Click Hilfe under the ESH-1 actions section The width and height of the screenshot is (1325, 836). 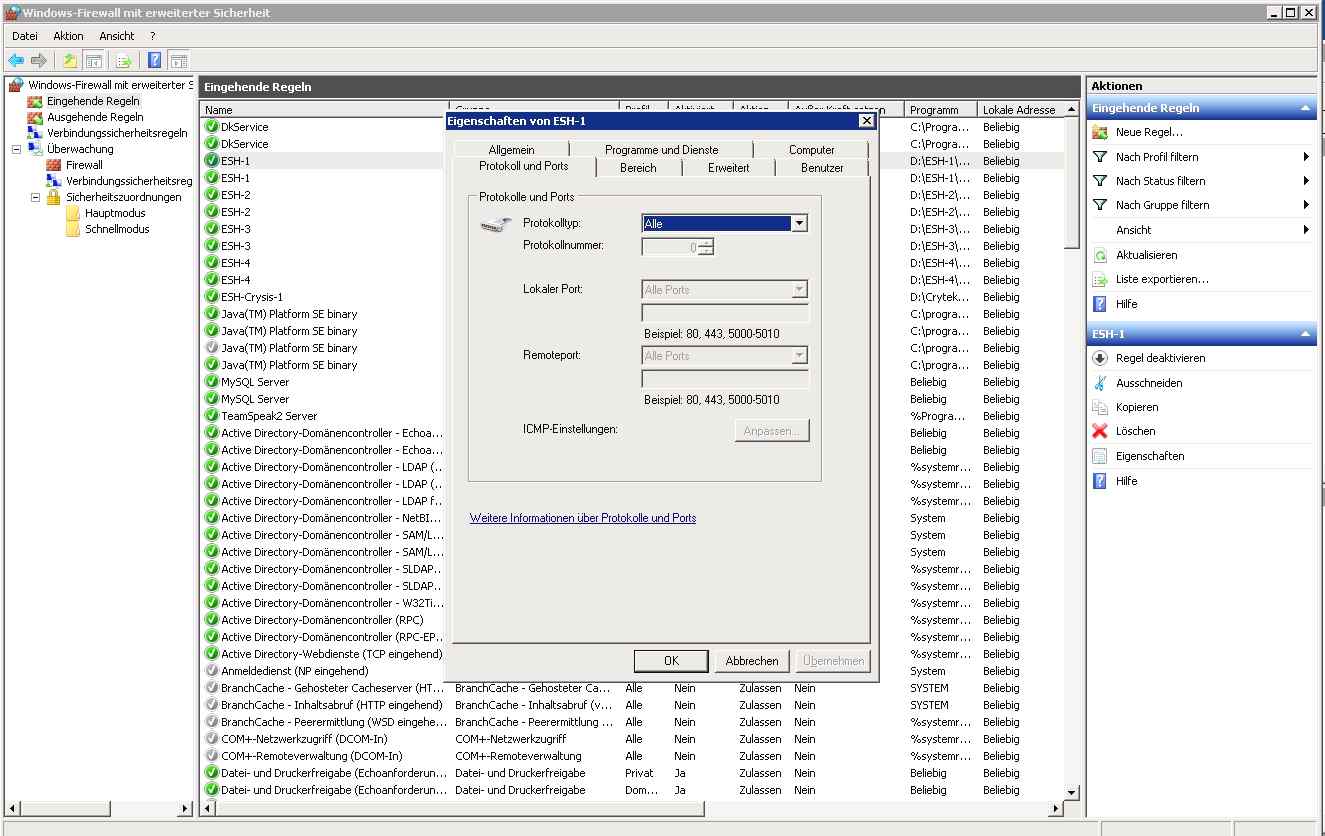(1126, 481)
